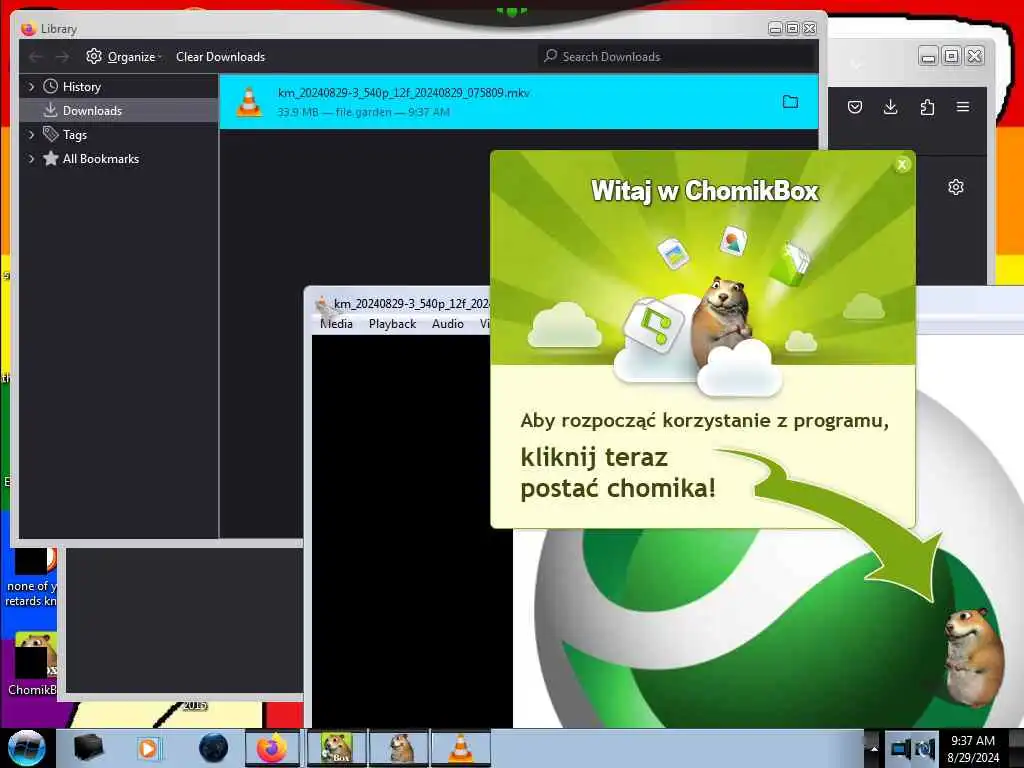This screenshot has height=768, width=1024.
Task: Click the network tray icon
Action: click(x=900, y=748)
